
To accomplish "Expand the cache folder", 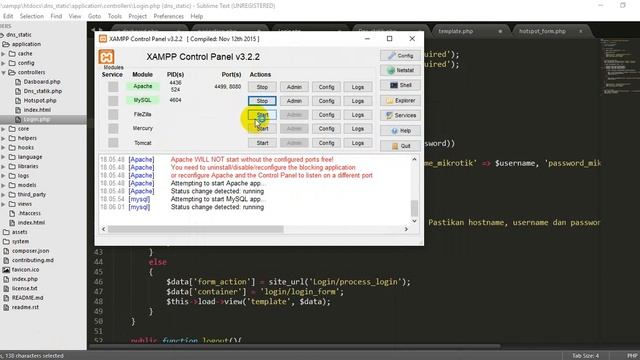I will 3,53.
